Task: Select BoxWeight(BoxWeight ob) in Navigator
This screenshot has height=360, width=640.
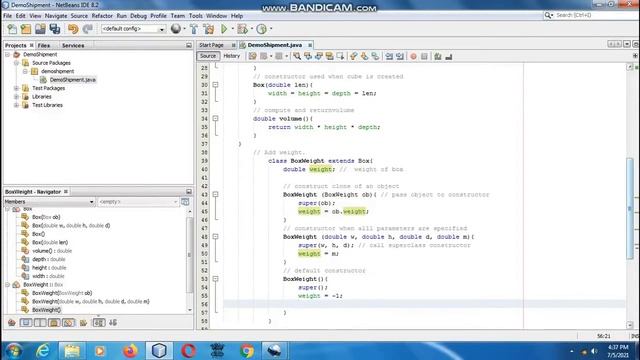Action: 62,293
